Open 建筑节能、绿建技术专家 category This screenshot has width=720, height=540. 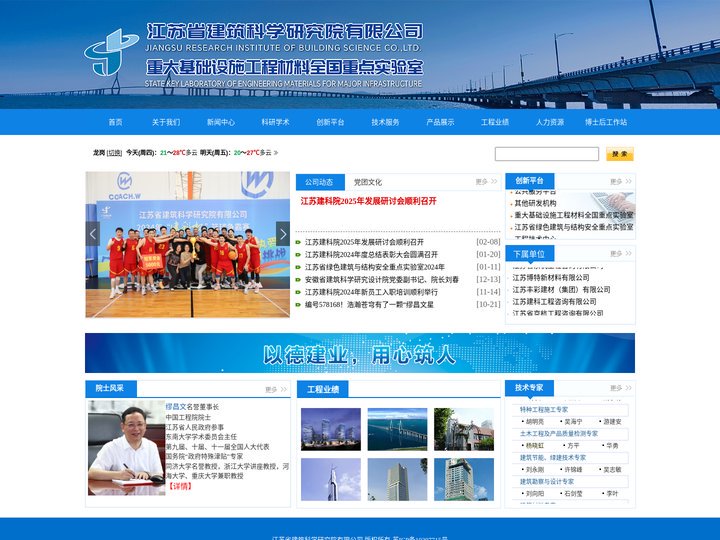pyautogui.click(x=553, y=457)
